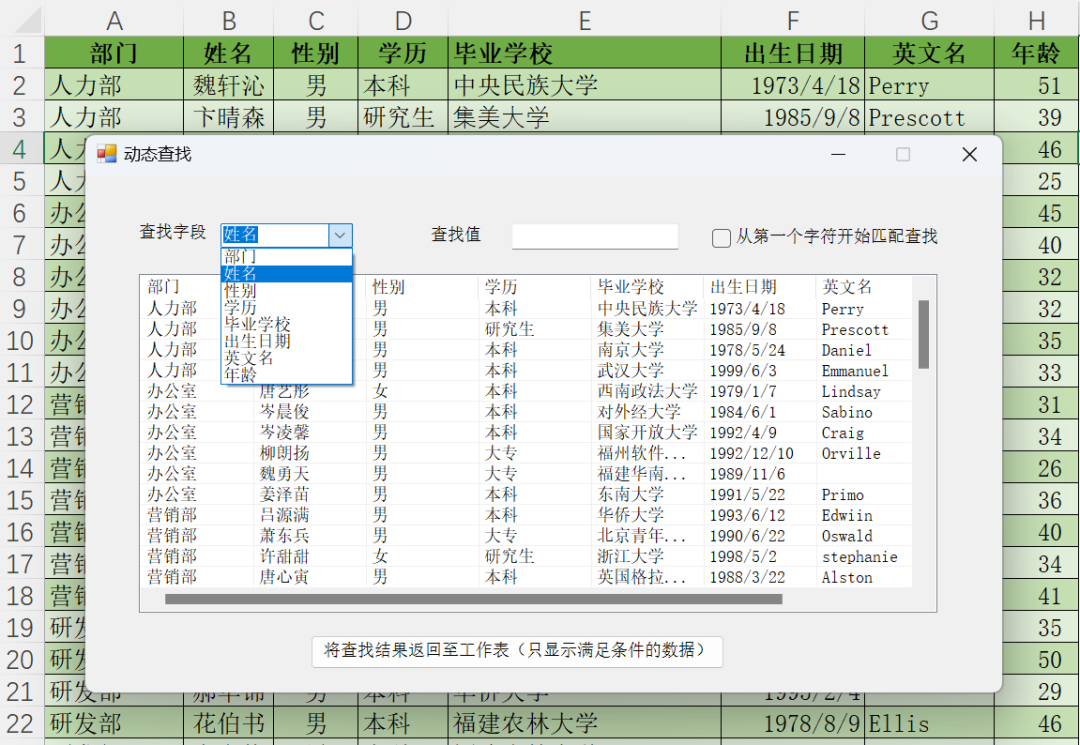The image size is (1080, 745).
Task: Click the worksheet select-all corner
Action: [26, 19]
